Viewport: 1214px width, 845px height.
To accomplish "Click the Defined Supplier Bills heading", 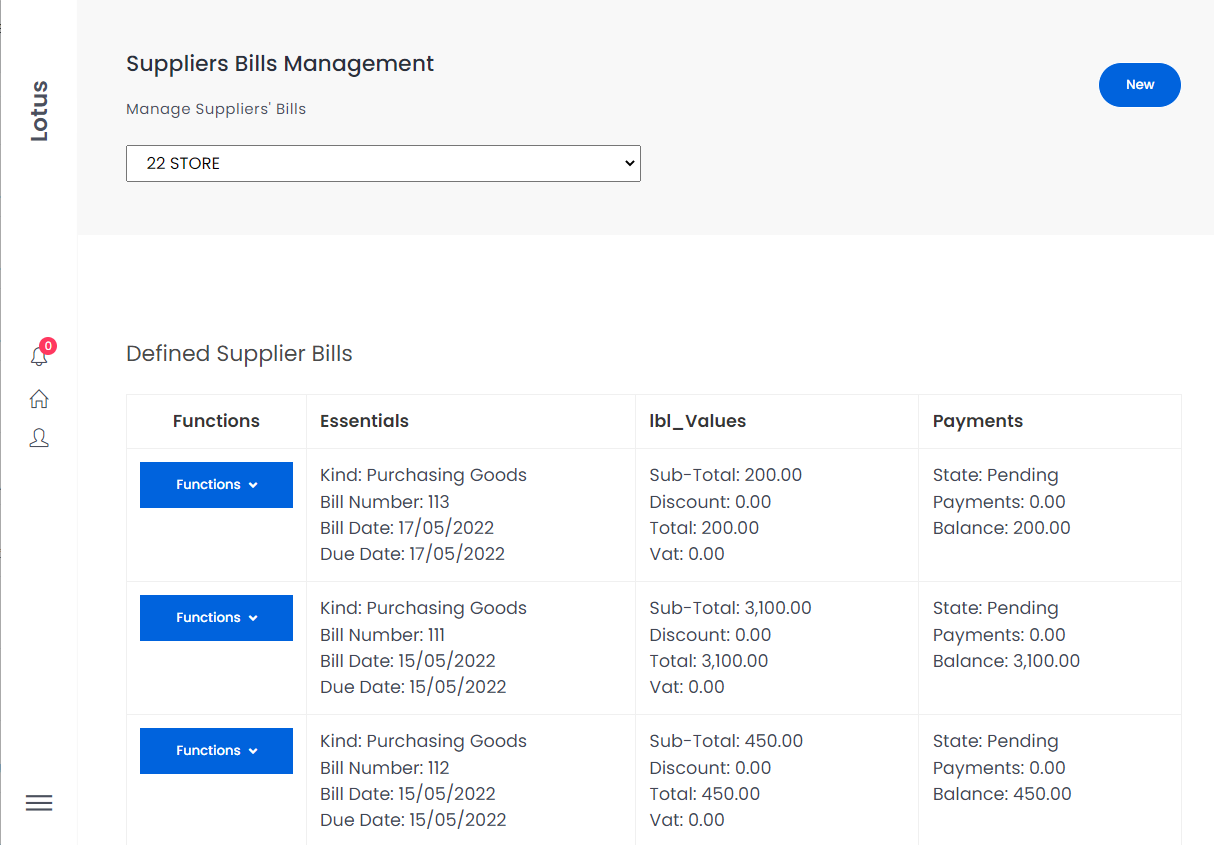I will tap(239, 354).
